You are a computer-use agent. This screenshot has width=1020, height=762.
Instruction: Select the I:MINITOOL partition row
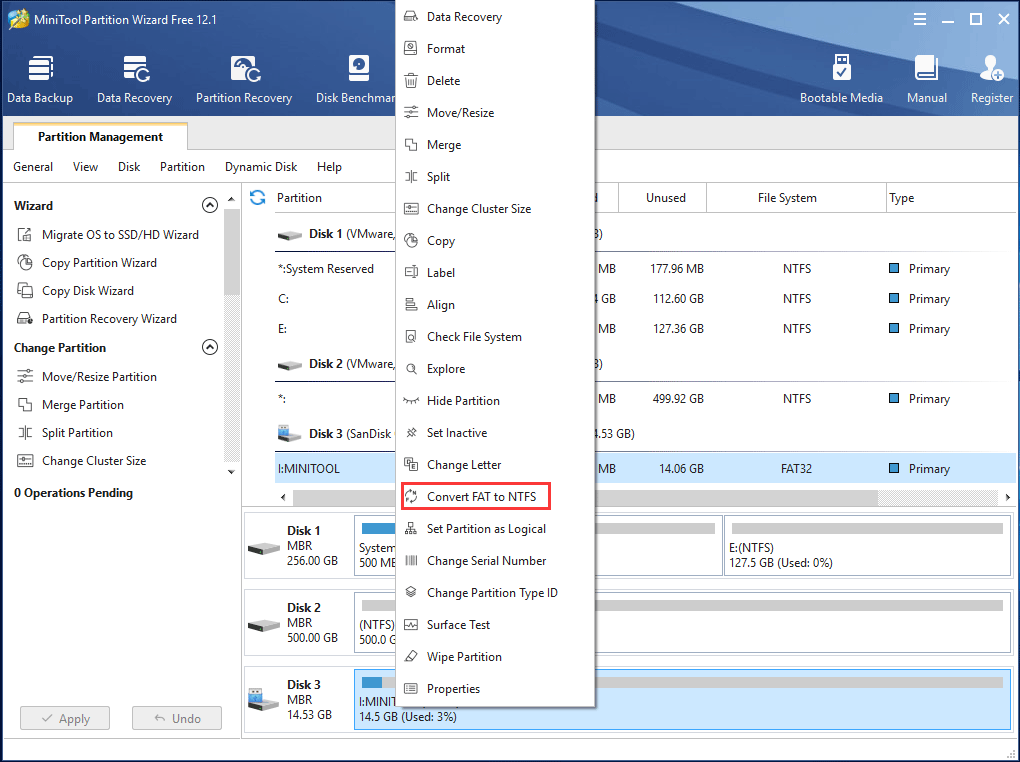point(645,468)
